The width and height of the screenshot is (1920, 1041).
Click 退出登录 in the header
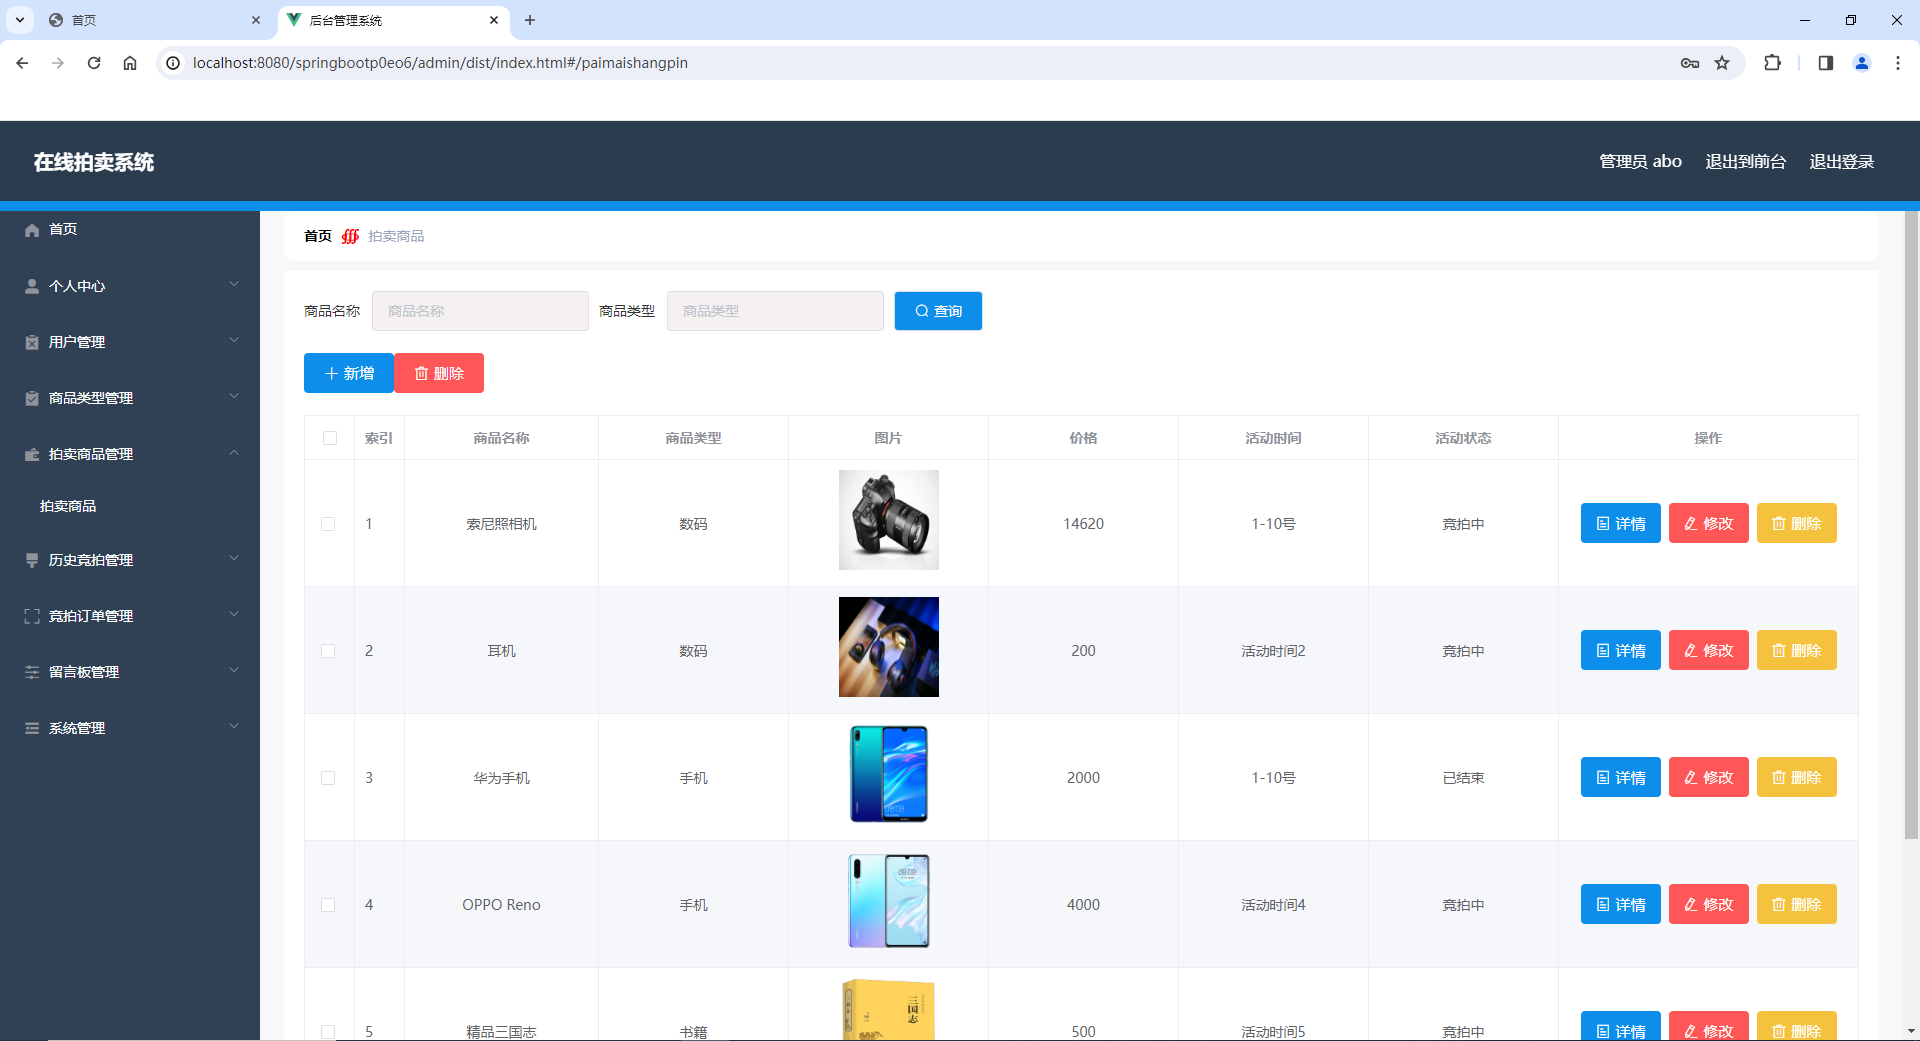tap(1841, 162)
